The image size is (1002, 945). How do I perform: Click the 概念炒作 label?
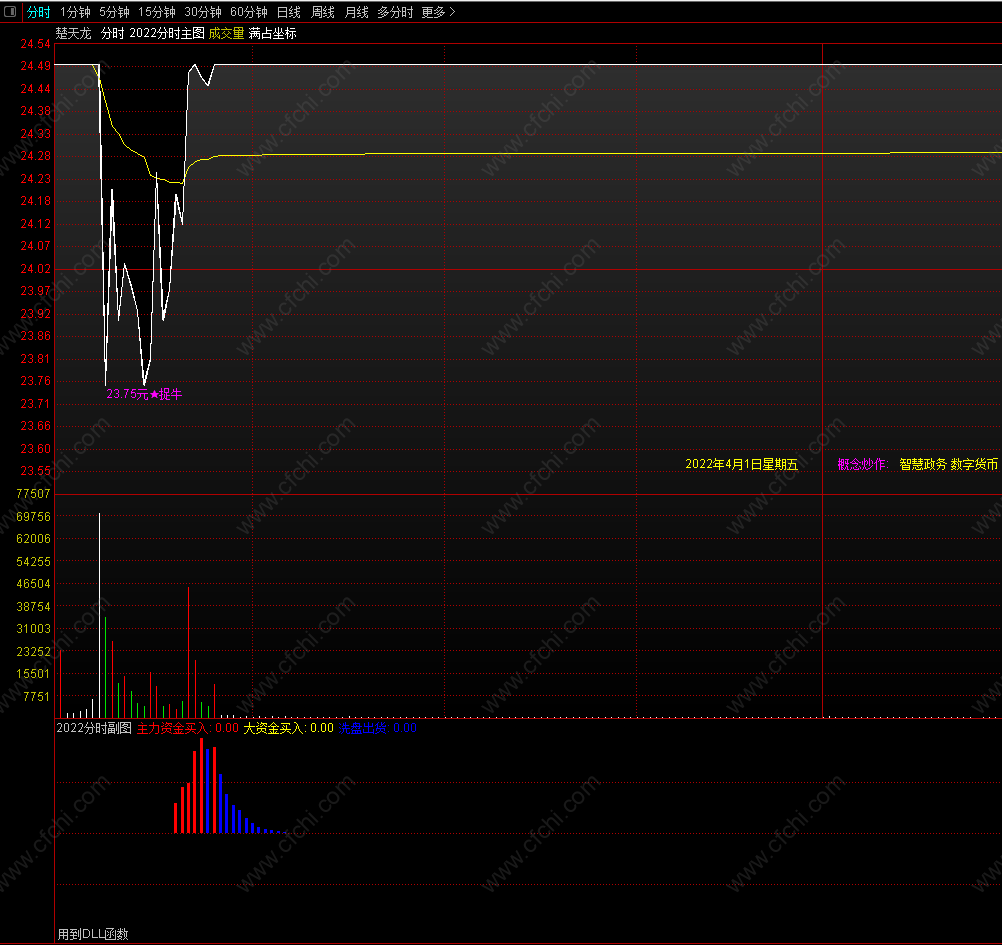point(863,465)
